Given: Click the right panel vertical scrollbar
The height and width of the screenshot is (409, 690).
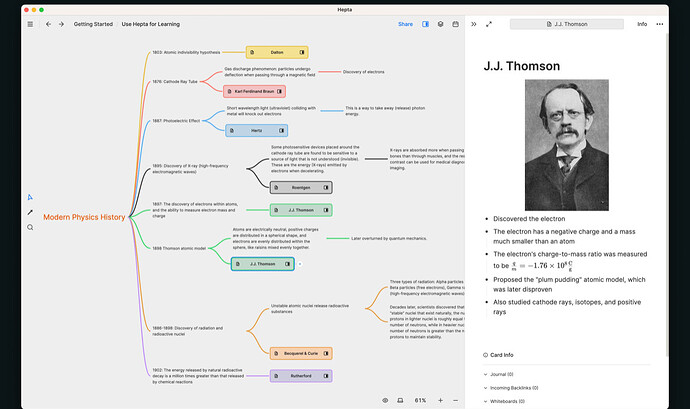Looking at the screenshot, I should (667, 194).
